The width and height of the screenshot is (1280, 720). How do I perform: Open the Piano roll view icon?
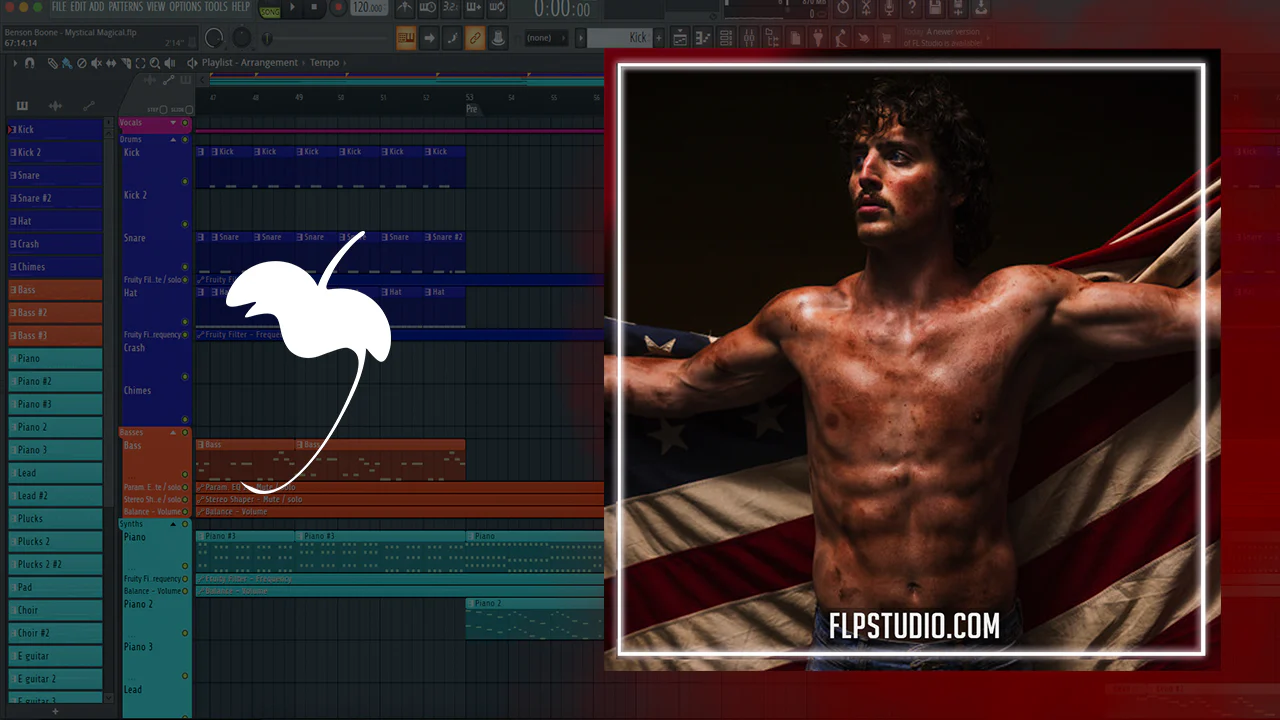(x=703, y=38)
